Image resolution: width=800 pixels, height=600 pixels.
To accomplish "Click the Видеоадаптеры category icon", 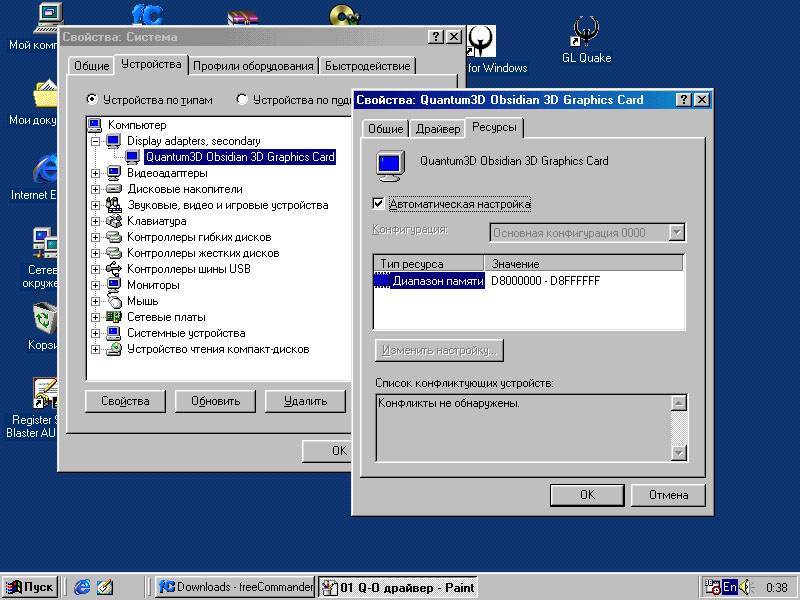I will tap(114, 173).
